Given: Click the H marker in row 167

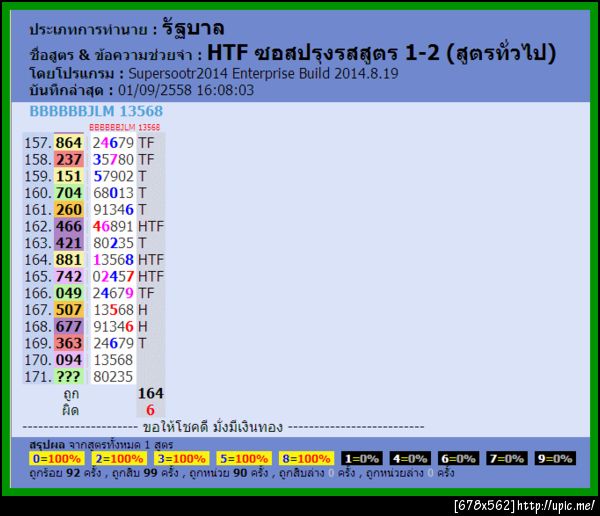Looking at the screenshot, I should pos(143,310).
